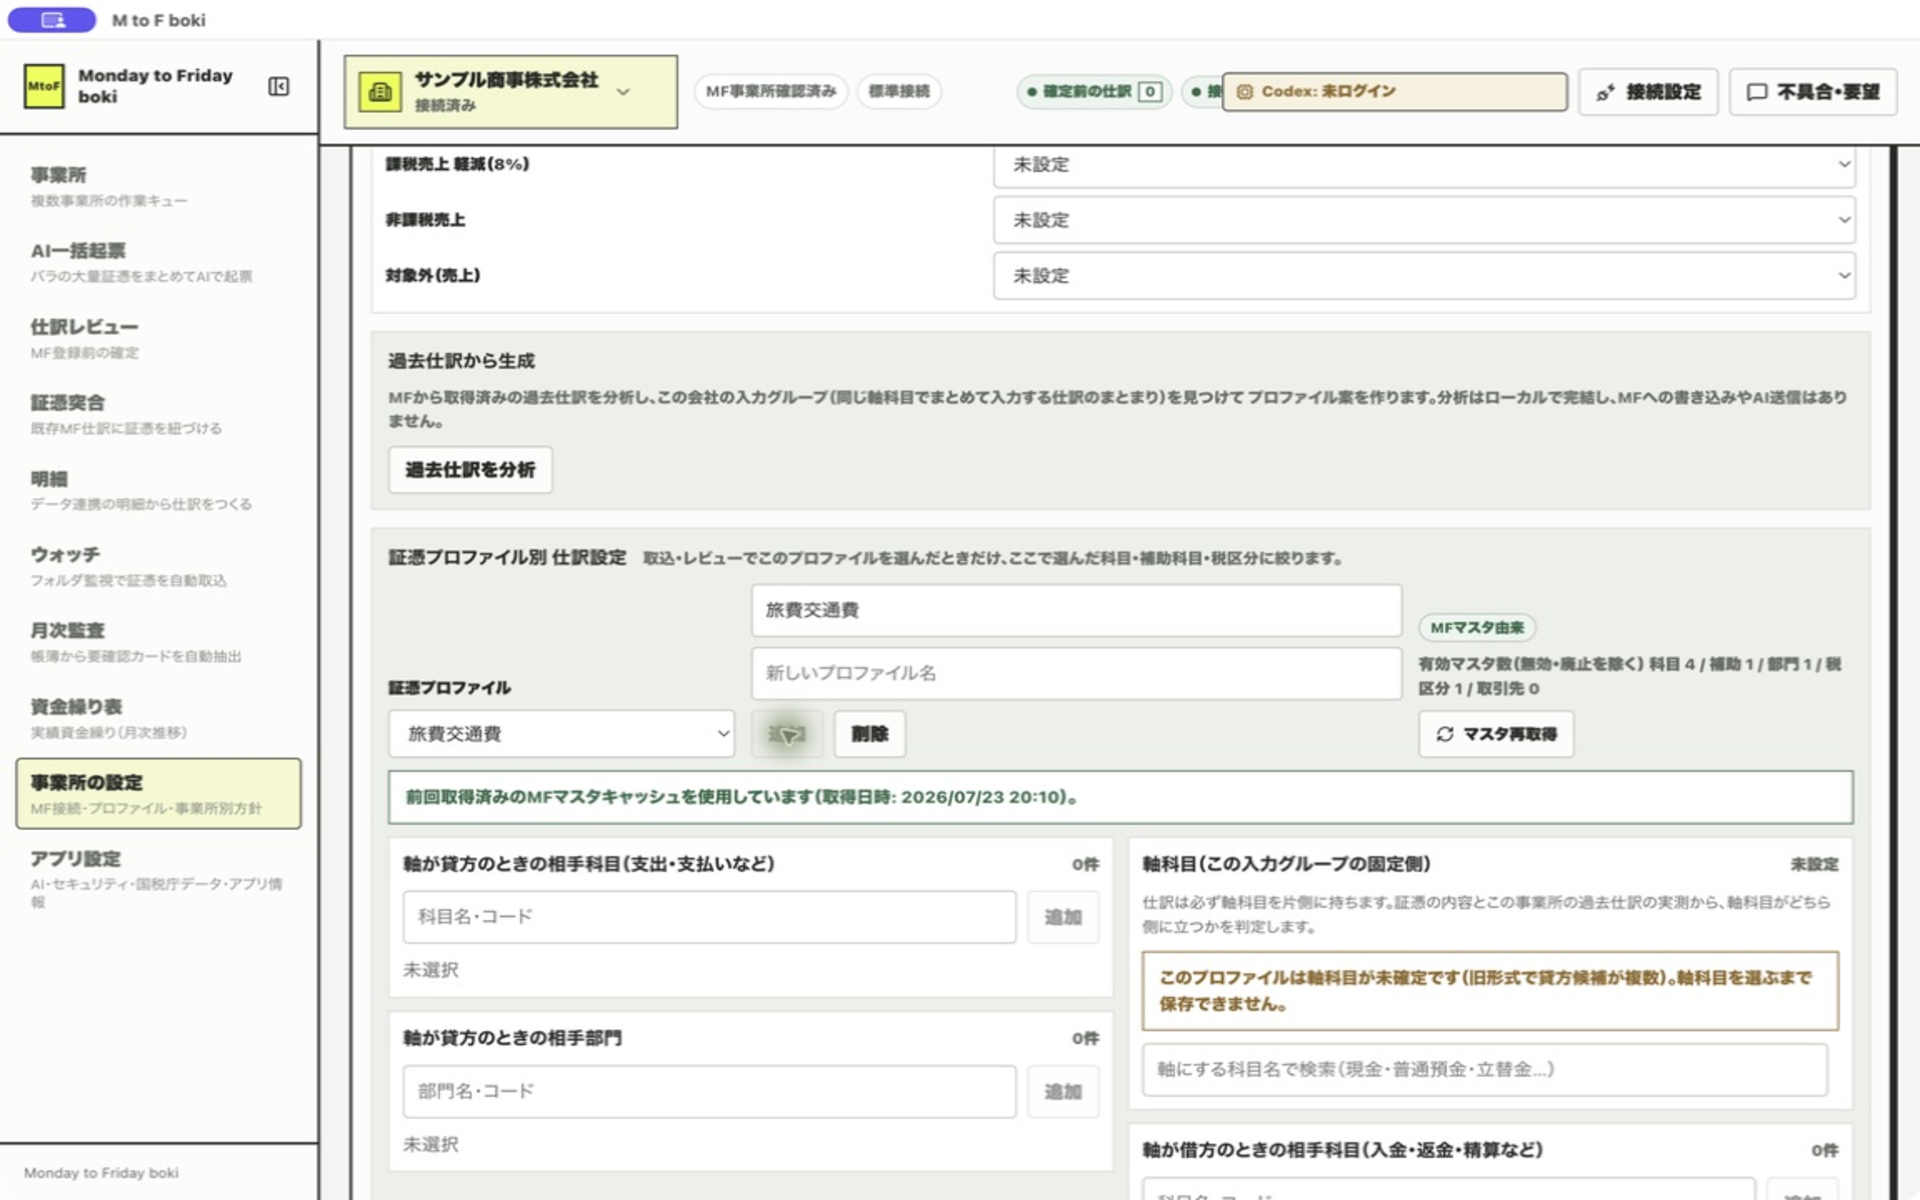Open the 非課税売上 dropdown
Image resolution: width=1920 pixels, height=1200 pixels.
pyautogui.click(x=1424, y=220)
